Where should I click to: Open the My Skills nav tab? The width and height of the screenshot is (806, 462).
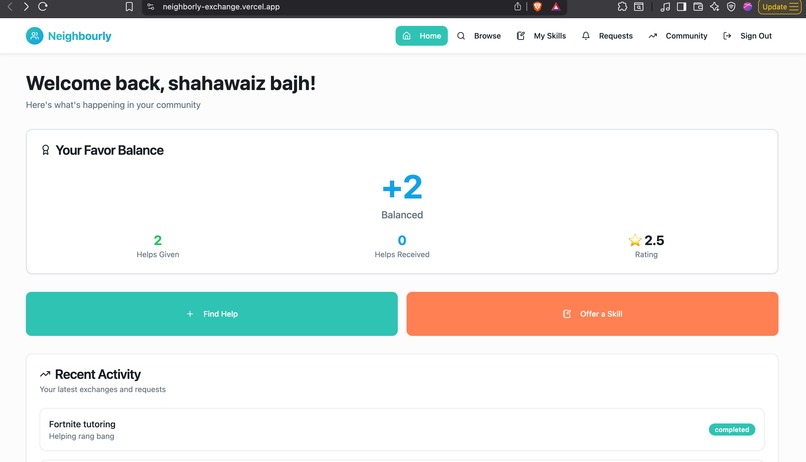click(x=541, y=36)
